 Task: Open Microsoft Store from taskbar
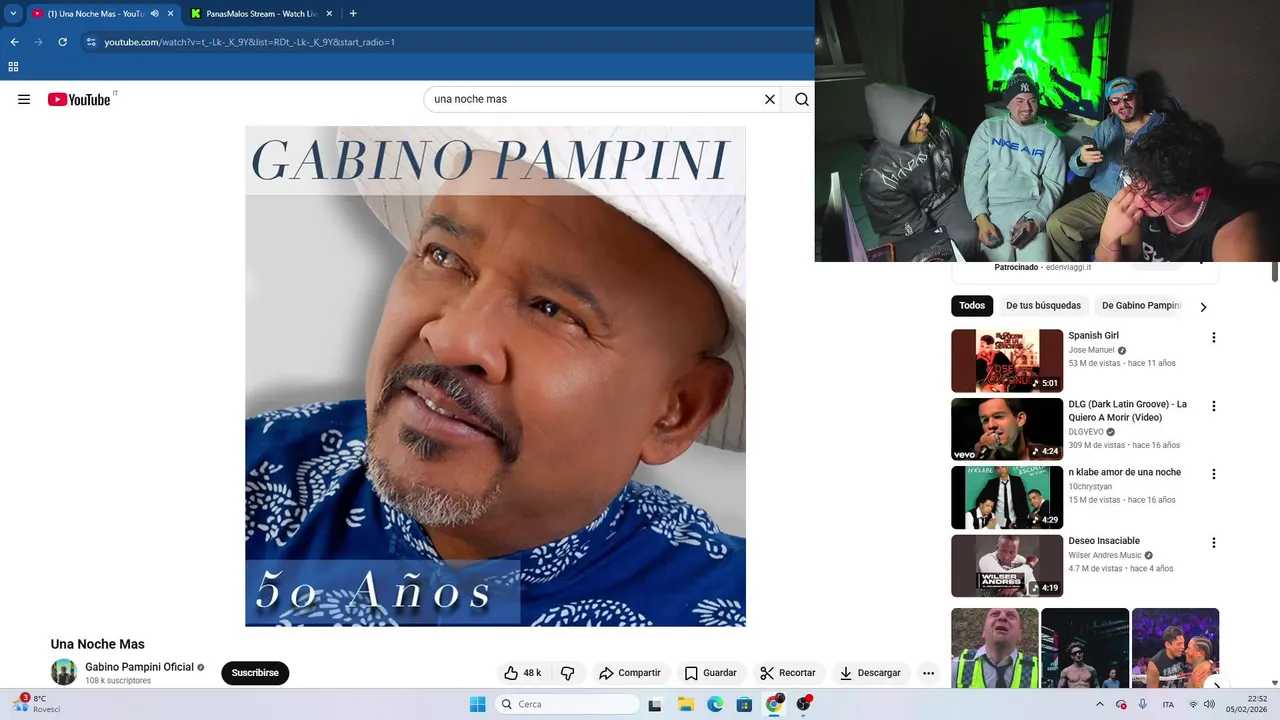tap(744, 704)
